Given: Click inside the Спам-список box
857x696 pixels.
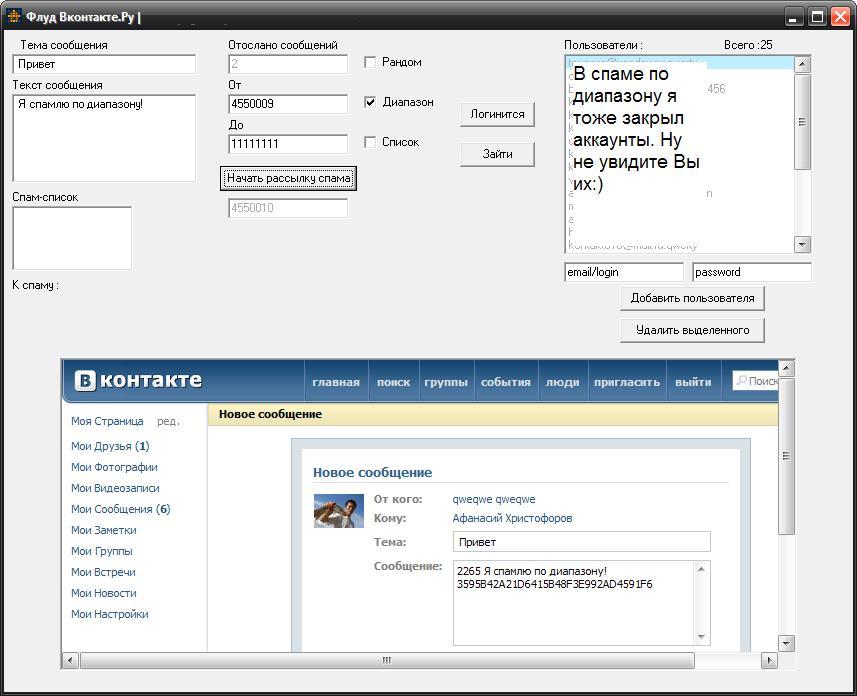Looking at the screenshot, I should click(72, 238).
